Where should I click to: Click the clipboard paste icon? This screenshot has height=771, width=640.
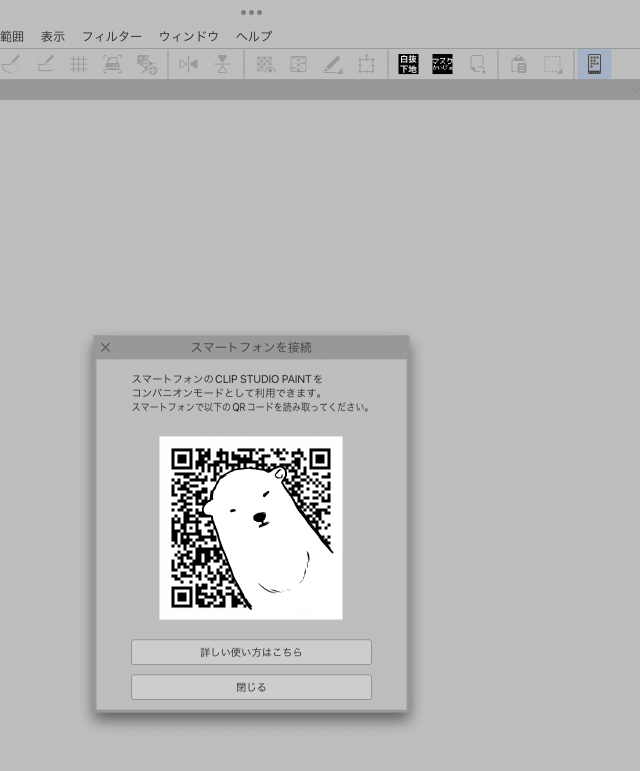(x=519, y=64)
